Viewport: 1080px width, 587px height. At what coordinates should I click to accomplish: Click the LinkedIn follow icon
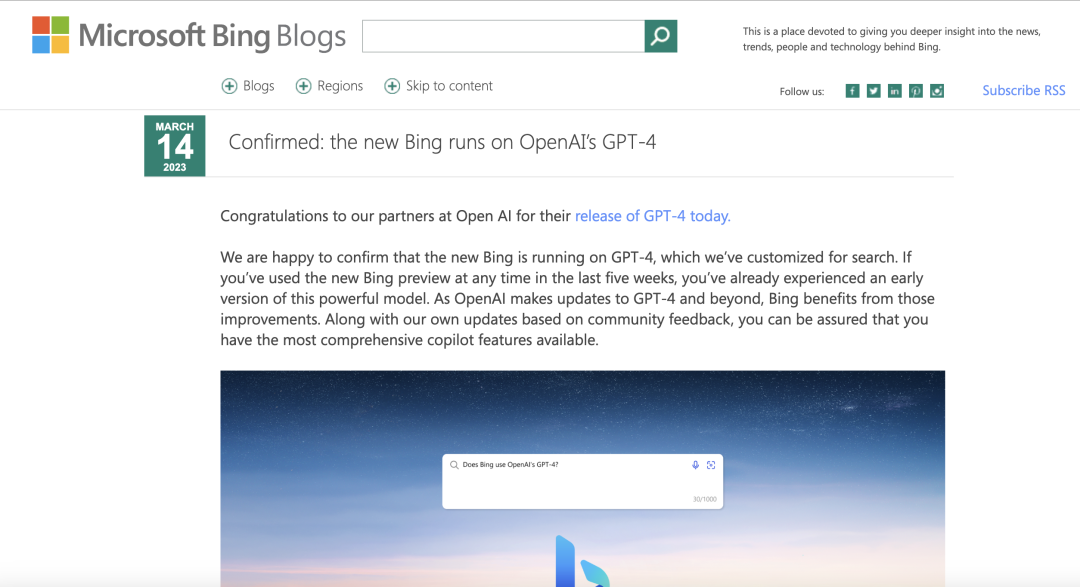tap(894, 91)
